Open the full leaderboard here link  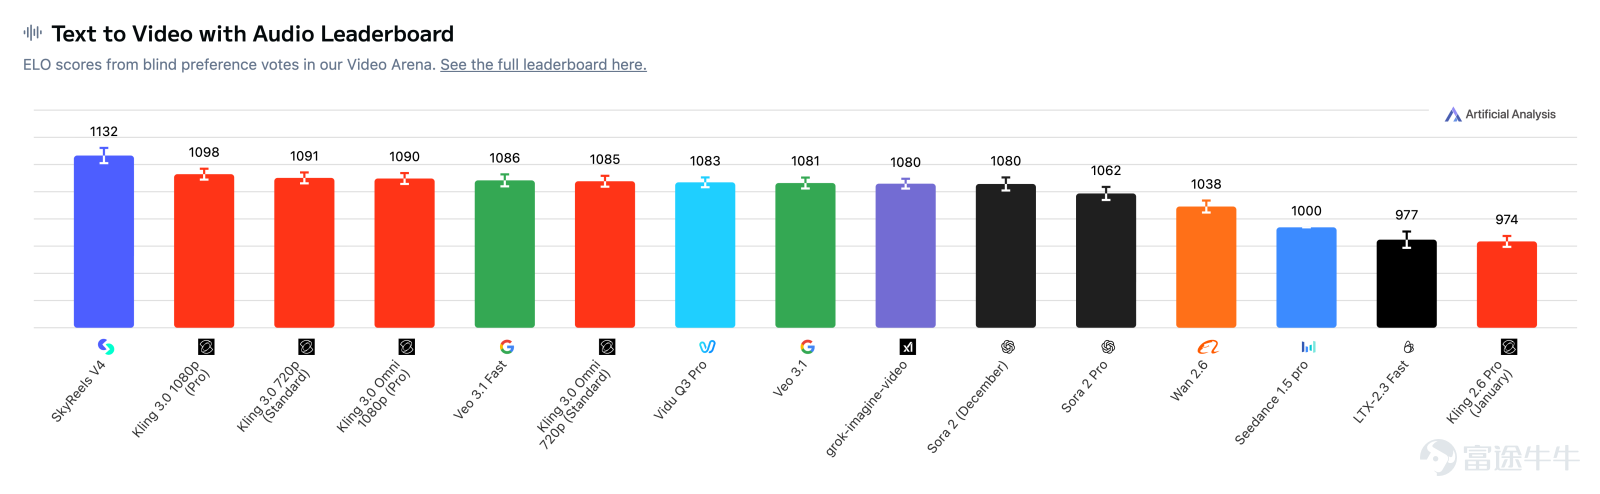point(543,64)
